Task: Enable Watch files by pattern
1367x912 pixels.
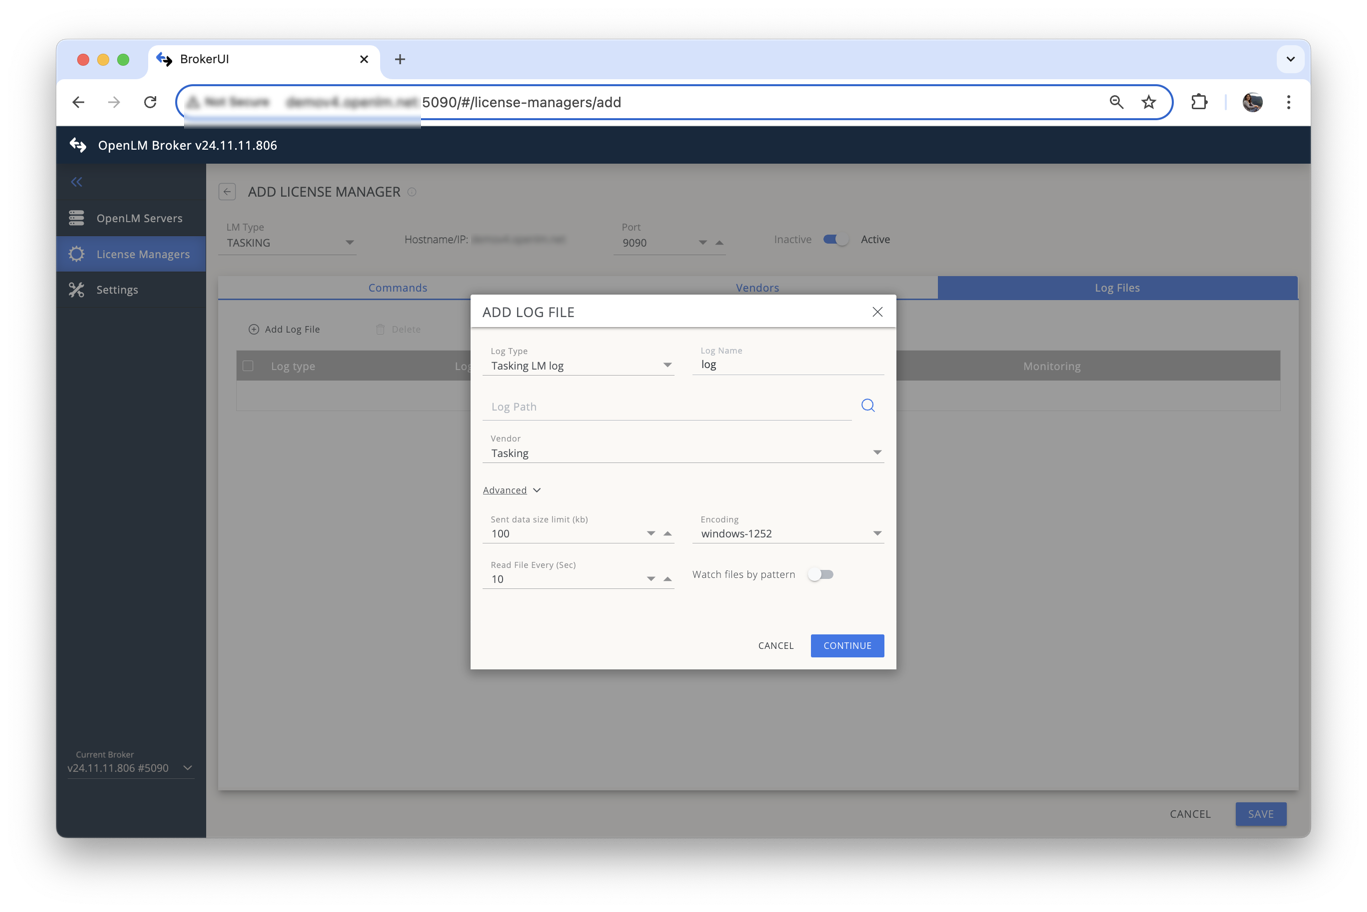Action: tap(821, 574)
